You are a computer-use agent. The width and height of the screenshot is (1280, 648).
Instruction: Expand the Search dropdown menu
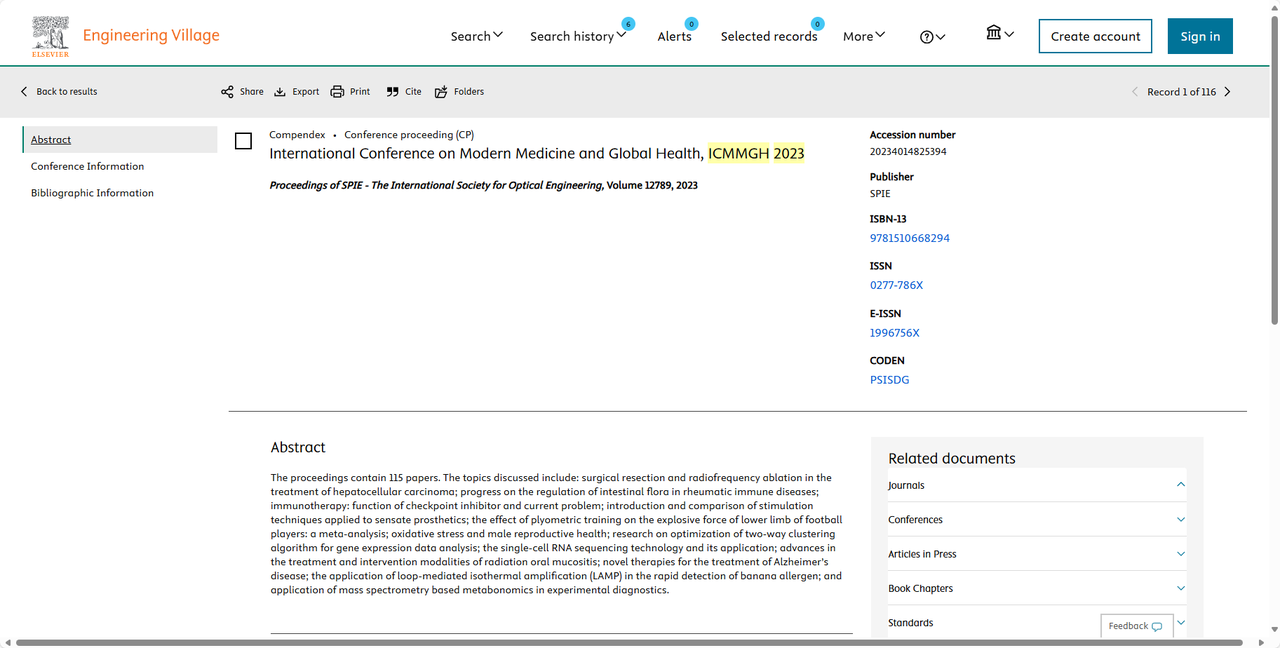[476, 36]
